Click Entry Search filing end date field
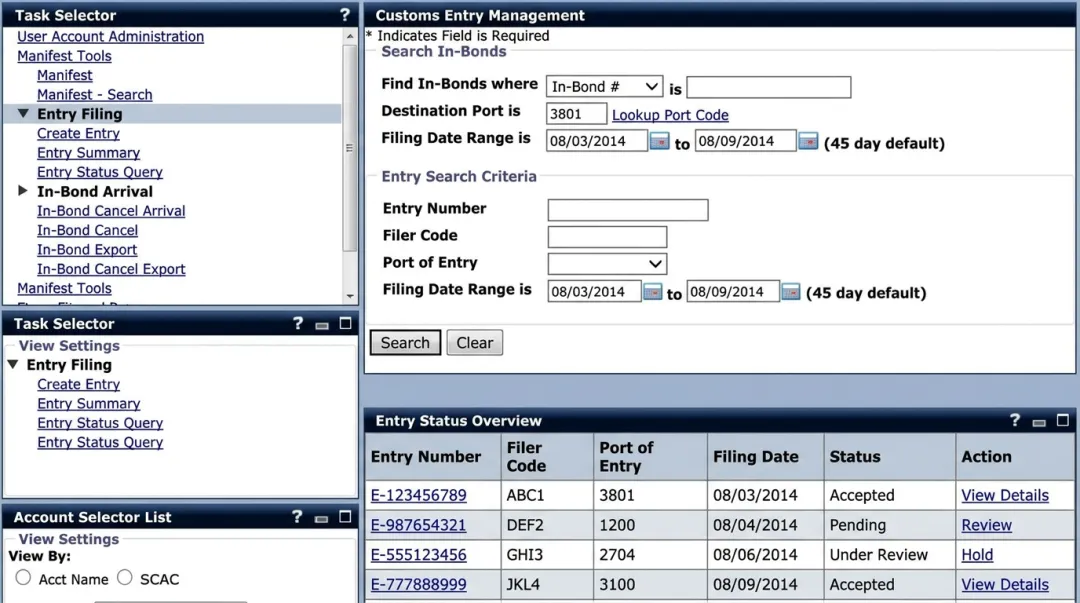1080x603 pixels. pyautogui.click(x=733, y=292)
